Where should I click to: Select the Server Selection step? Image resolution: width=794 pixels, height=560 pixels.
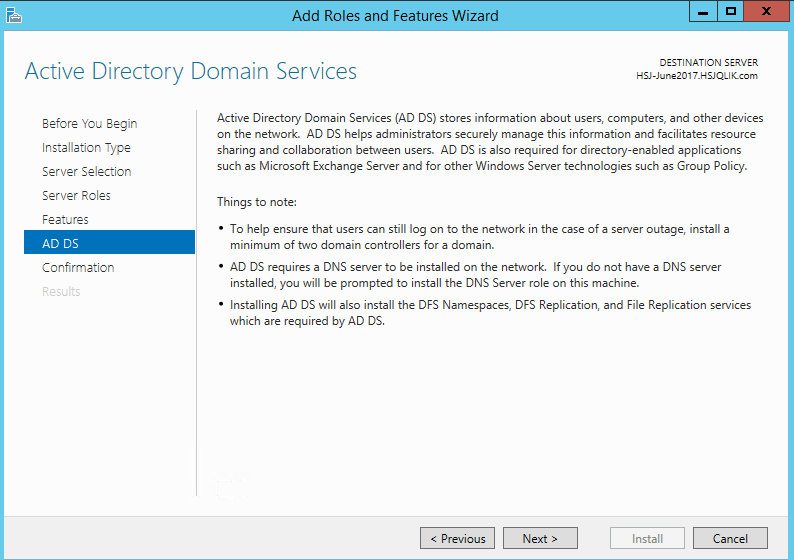pyautogui.click(x=87, y=172)
